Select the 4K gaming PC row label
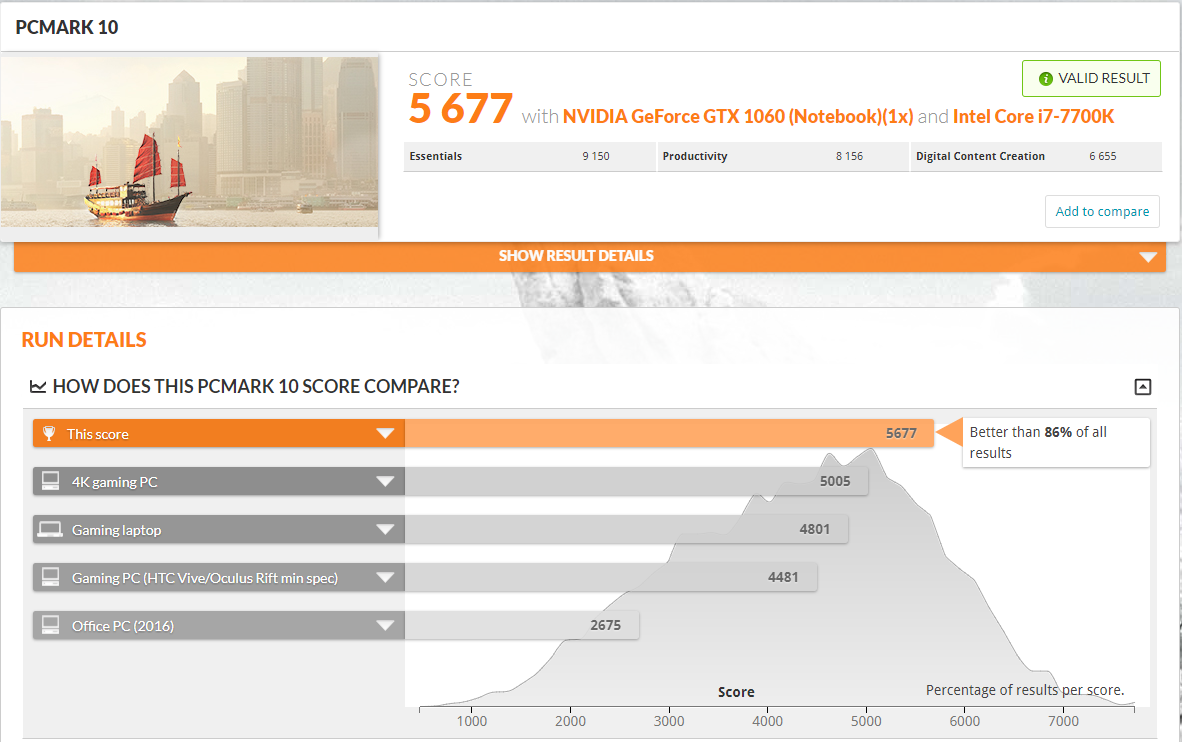Viewport: 1182px width, 742px height. click(115, 482)
